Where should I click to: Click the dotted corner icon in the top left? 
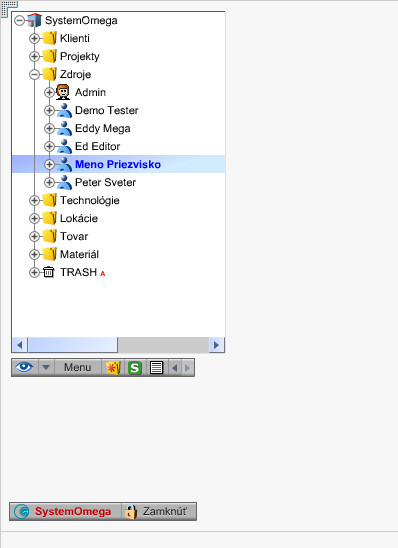click(9, 8)
